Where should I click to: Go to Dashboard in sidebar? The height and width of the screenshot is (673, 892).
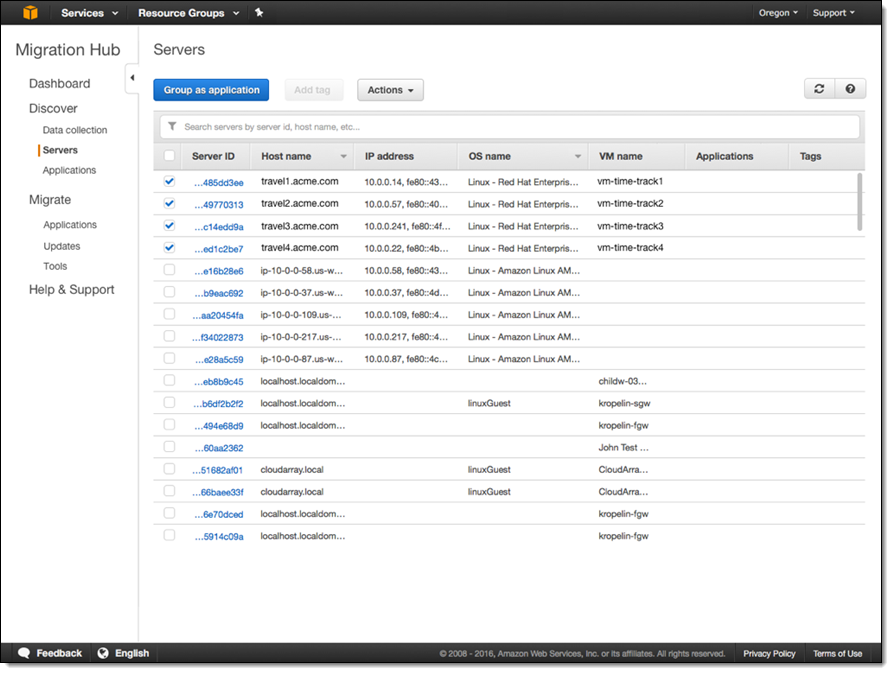pos(59,84)
